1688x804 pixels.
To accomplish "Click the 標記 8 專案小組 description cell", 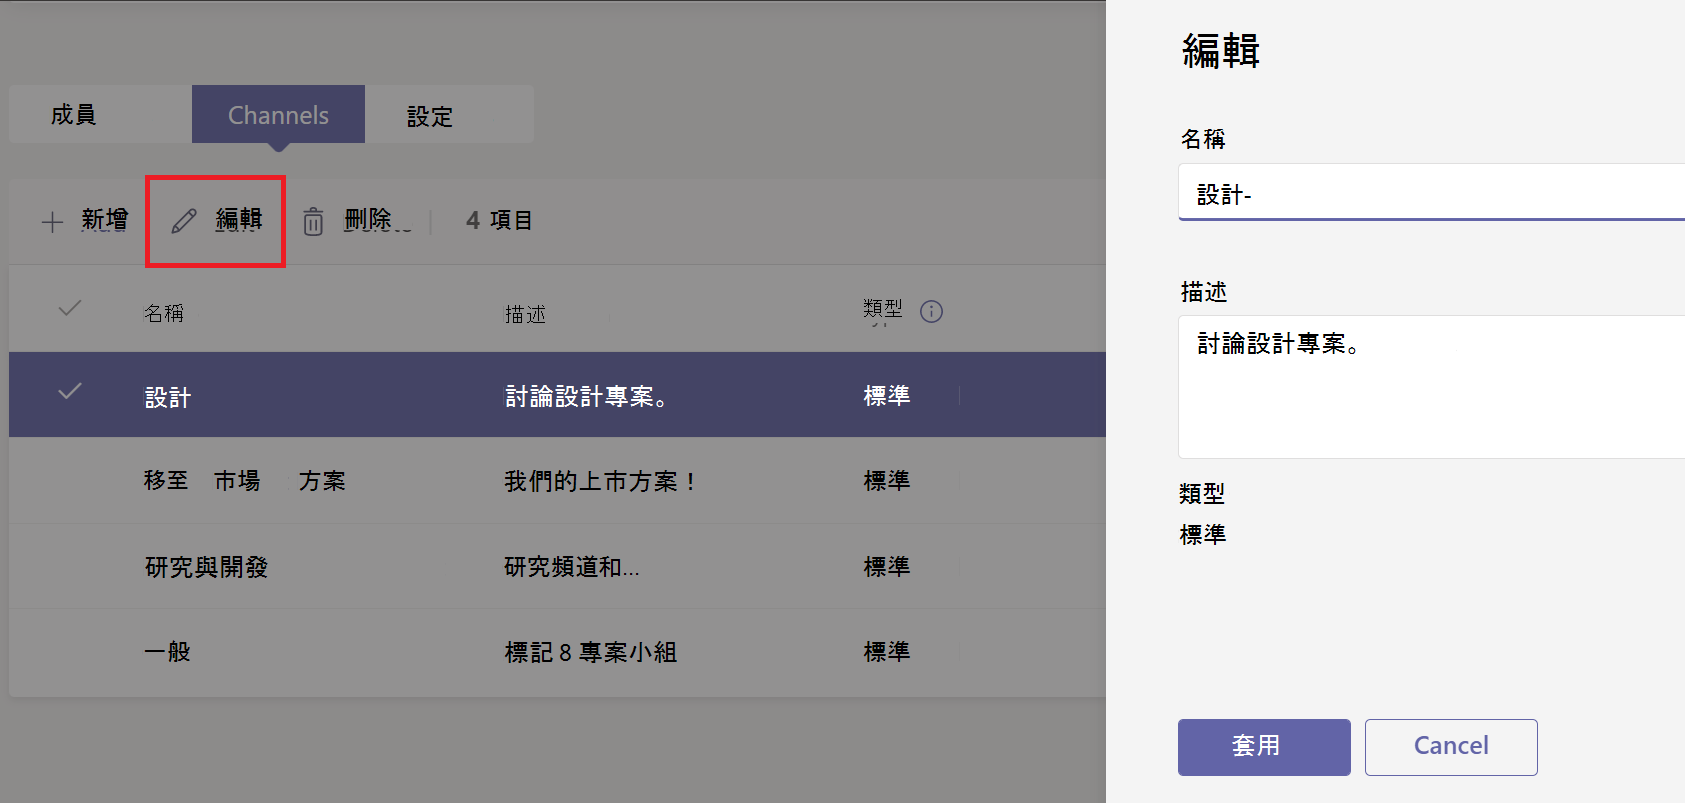I will click(591, 653).
